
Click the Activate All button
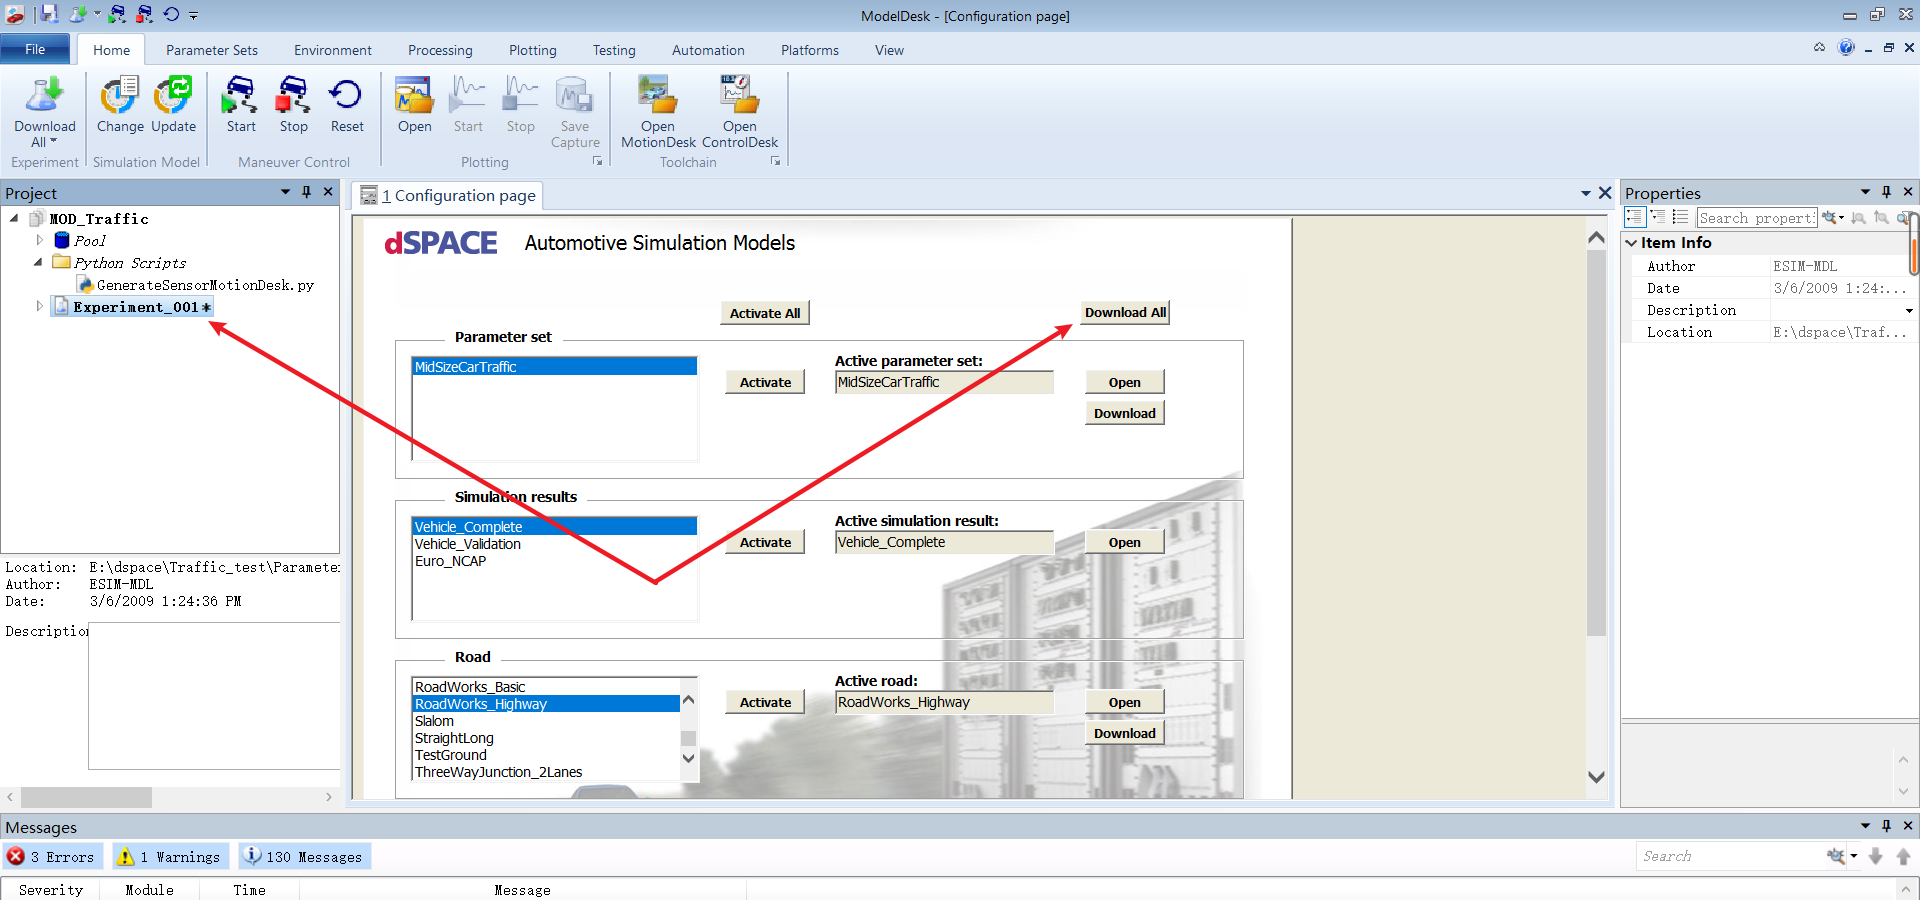click(765, 313)
